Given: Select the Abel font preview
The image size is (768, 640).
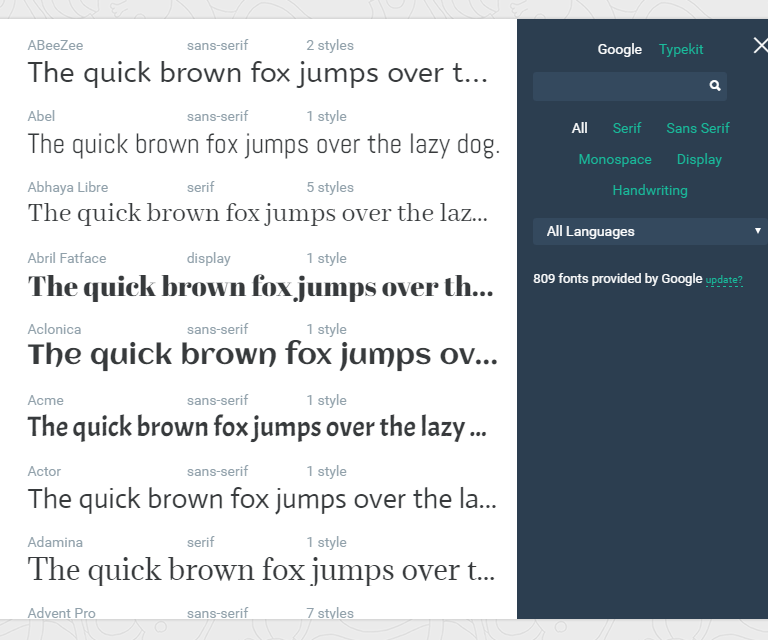Looking at the screenshot, I should click(264, 144).
